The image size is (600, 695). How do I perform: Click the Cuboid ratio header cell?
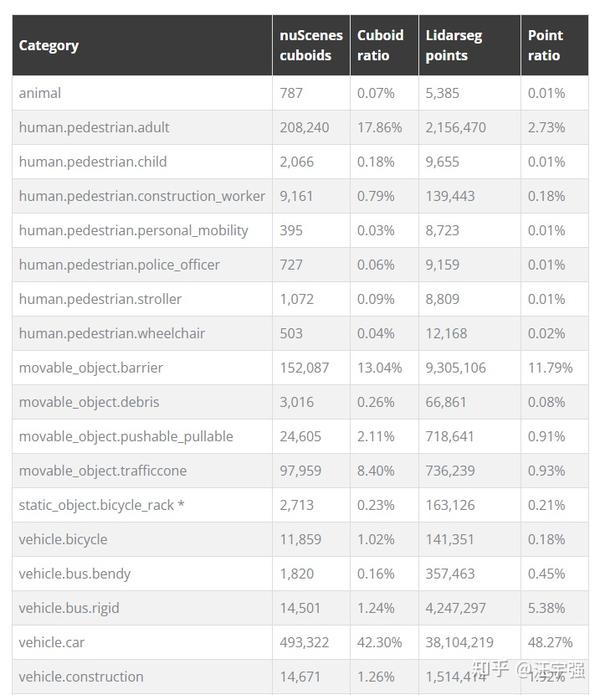[384, 45]
